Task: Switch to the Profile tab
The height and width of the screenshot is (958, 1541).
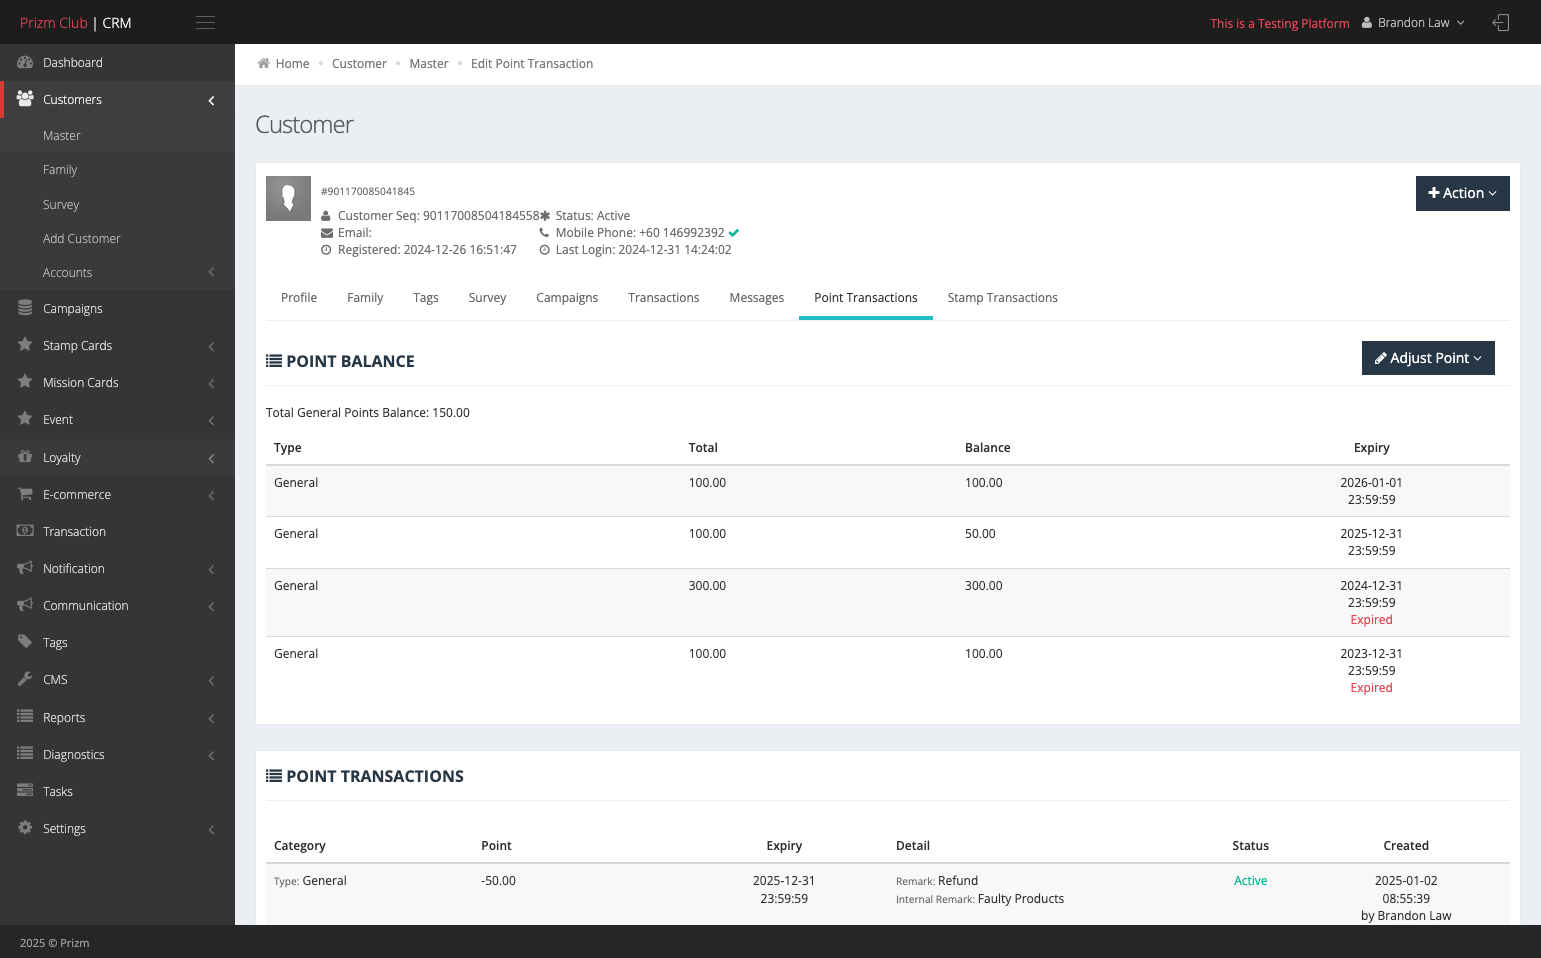Action: pyautogui.click(x=299, y=298)
